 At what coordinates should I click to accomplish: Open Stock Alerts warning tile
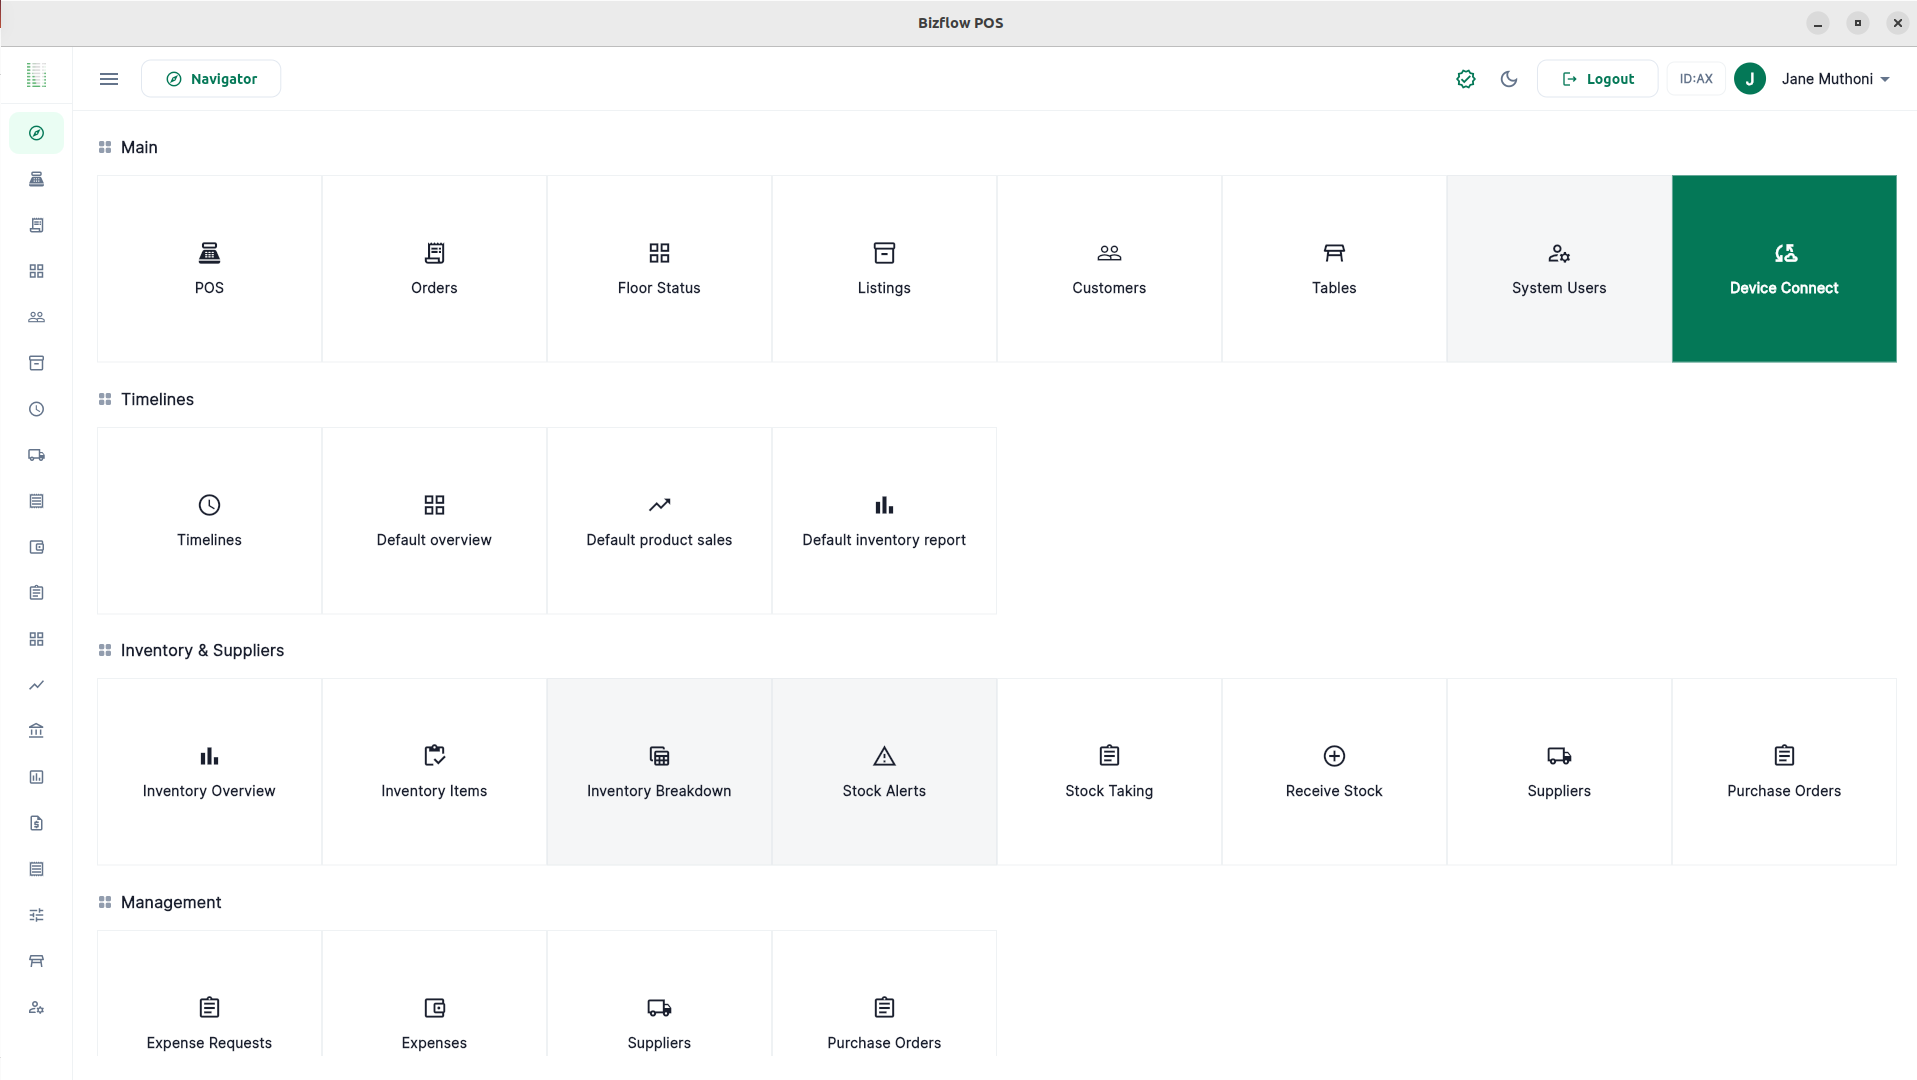click(x=884, y=771)
